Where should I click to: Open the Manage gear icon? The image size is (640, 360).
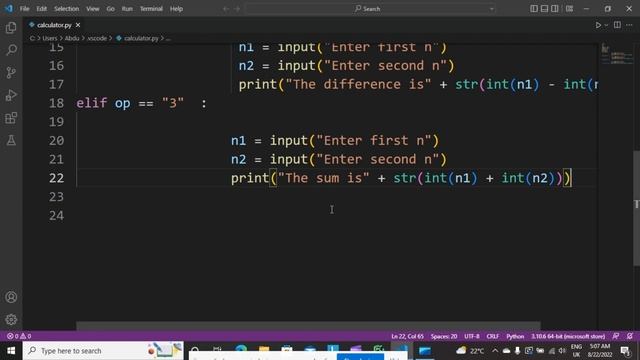[x=11, y=320]
